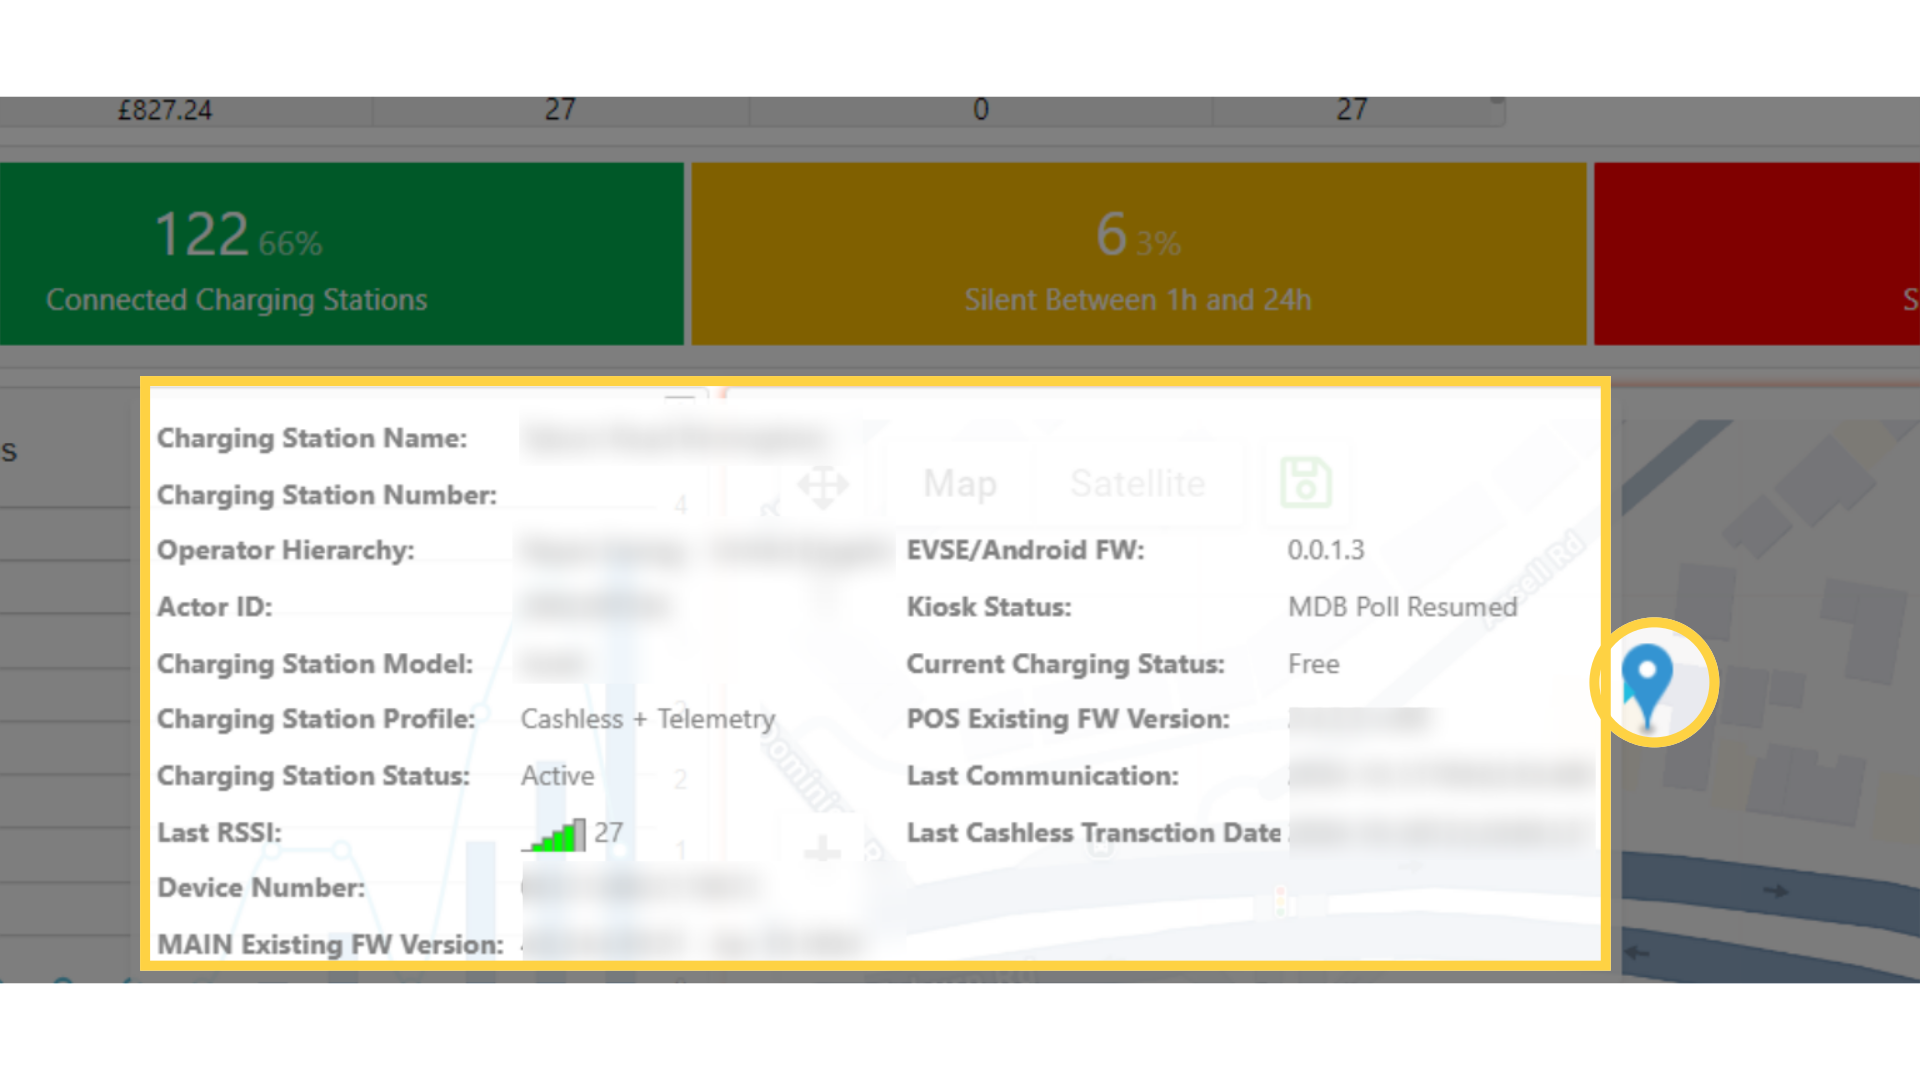Switch to the Map view tab

pyautogui.click(x=960, y=484)
